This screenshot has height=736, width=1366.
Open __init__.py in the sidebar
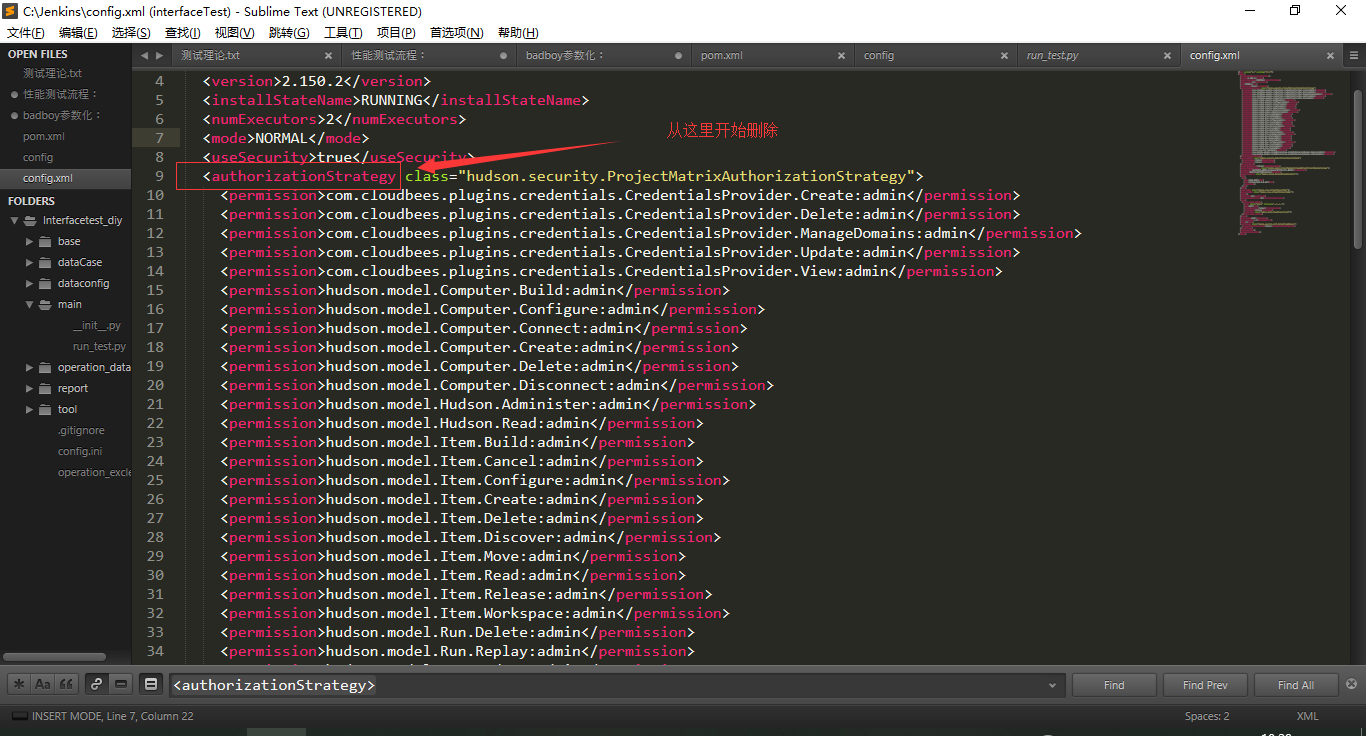point(96,325)
